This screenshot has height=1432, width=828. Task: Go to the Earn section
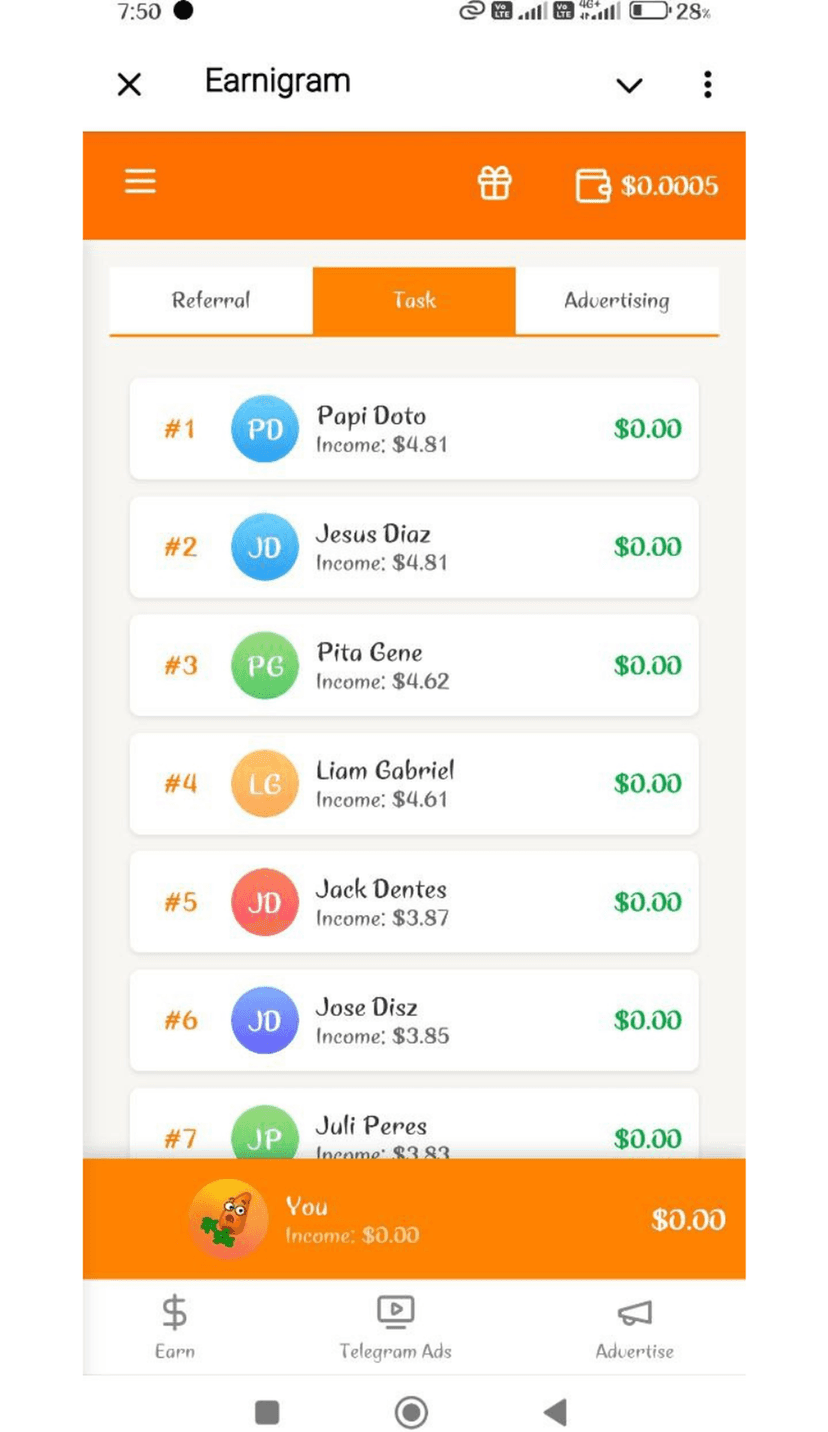click(x=175, y=1327)
